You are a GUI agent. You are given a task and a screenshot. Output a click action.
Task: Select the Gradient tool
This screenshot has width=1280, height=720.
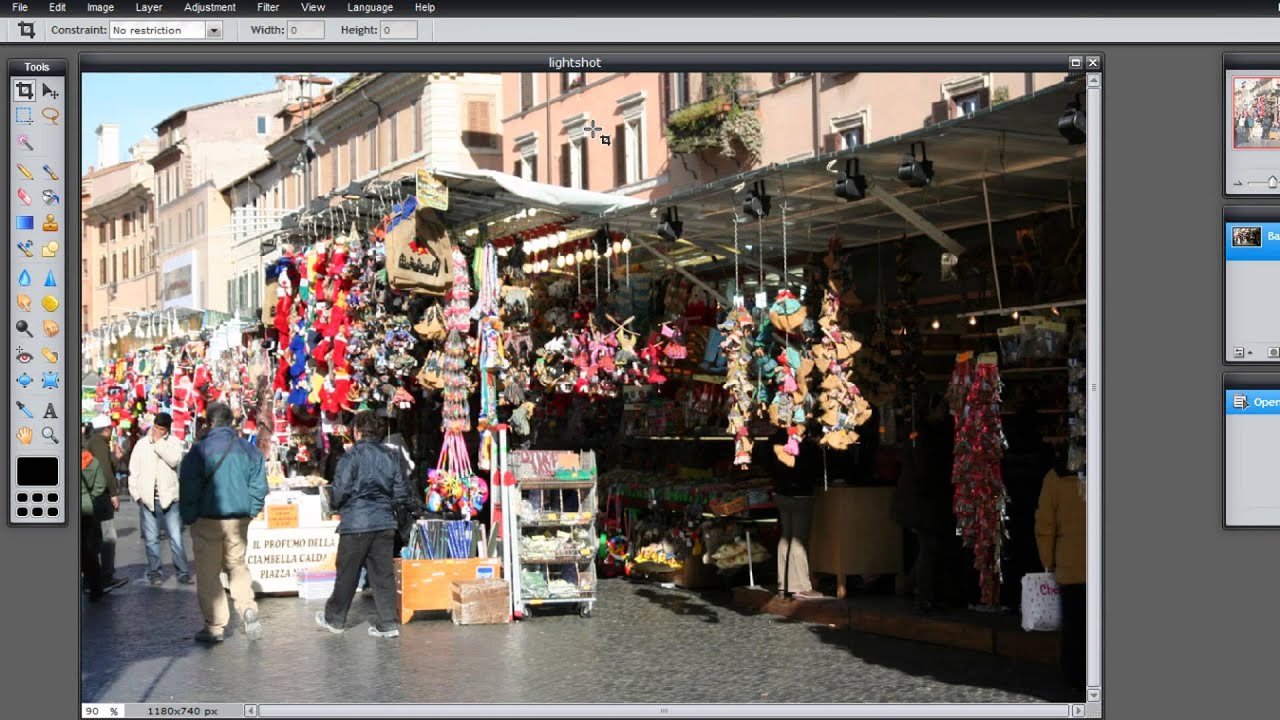(24, 223)
